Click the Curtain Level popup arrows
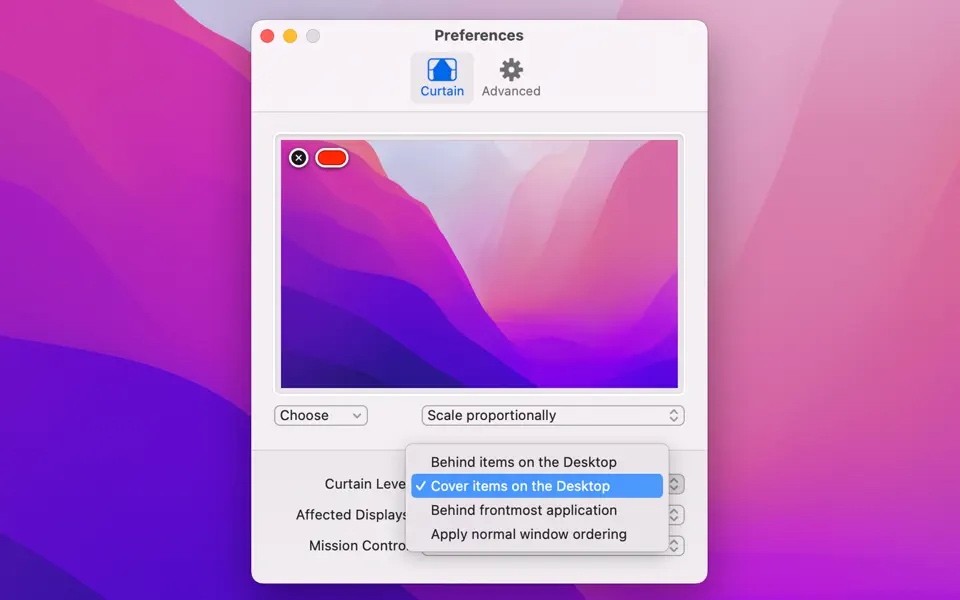The width and height of the screenshot is (960, 600). coord(676,484)
